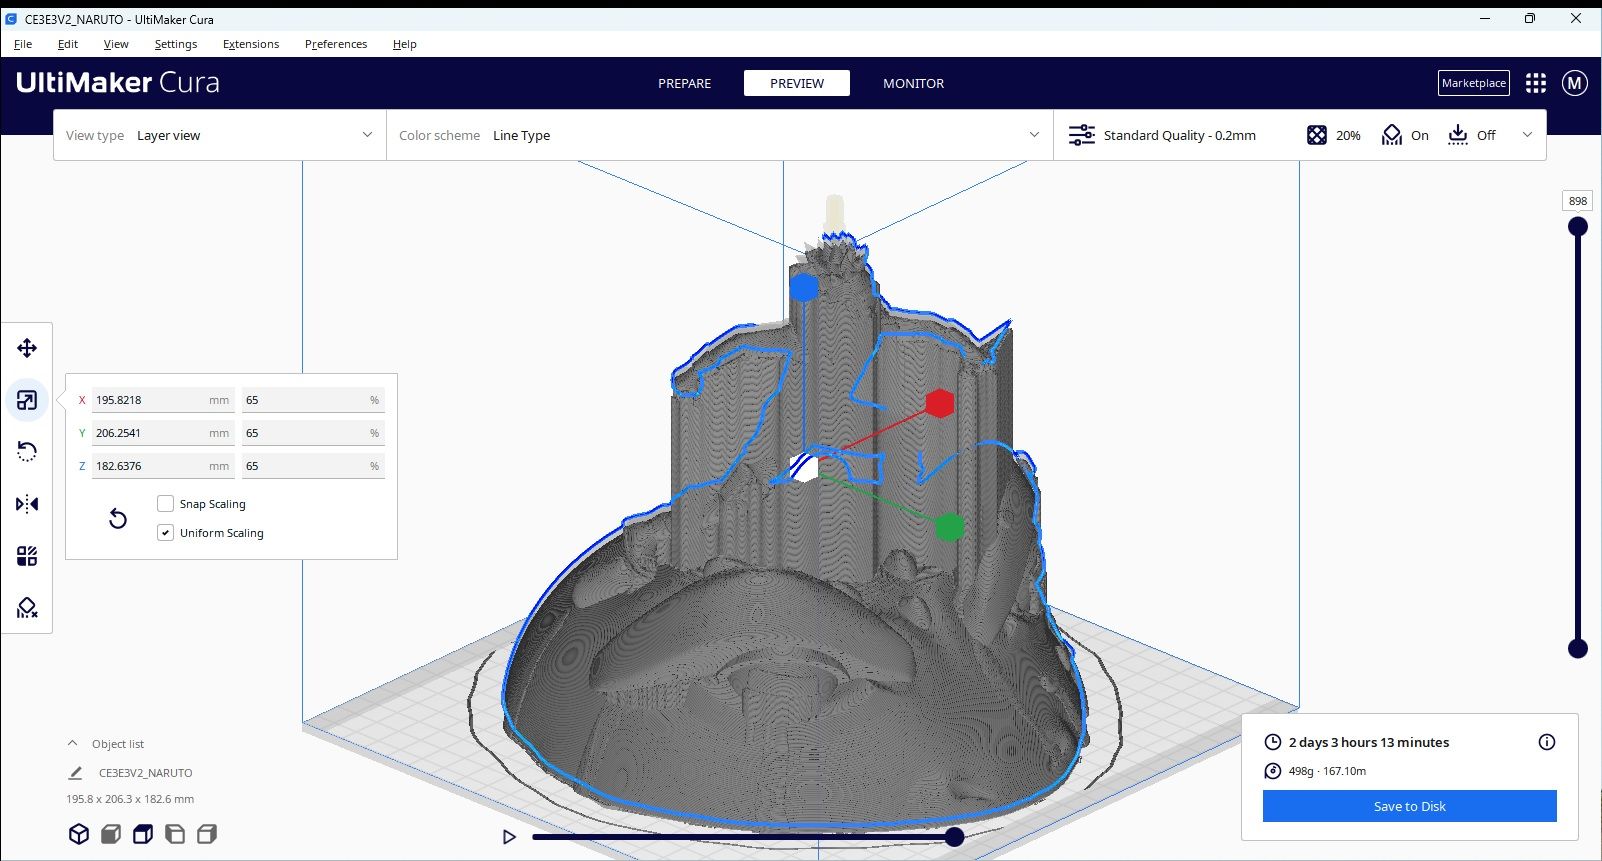1602x861 pixels.
Task: Click the Standard Quality - 0.2mm profile text
Action: (x=1180, y=135)
